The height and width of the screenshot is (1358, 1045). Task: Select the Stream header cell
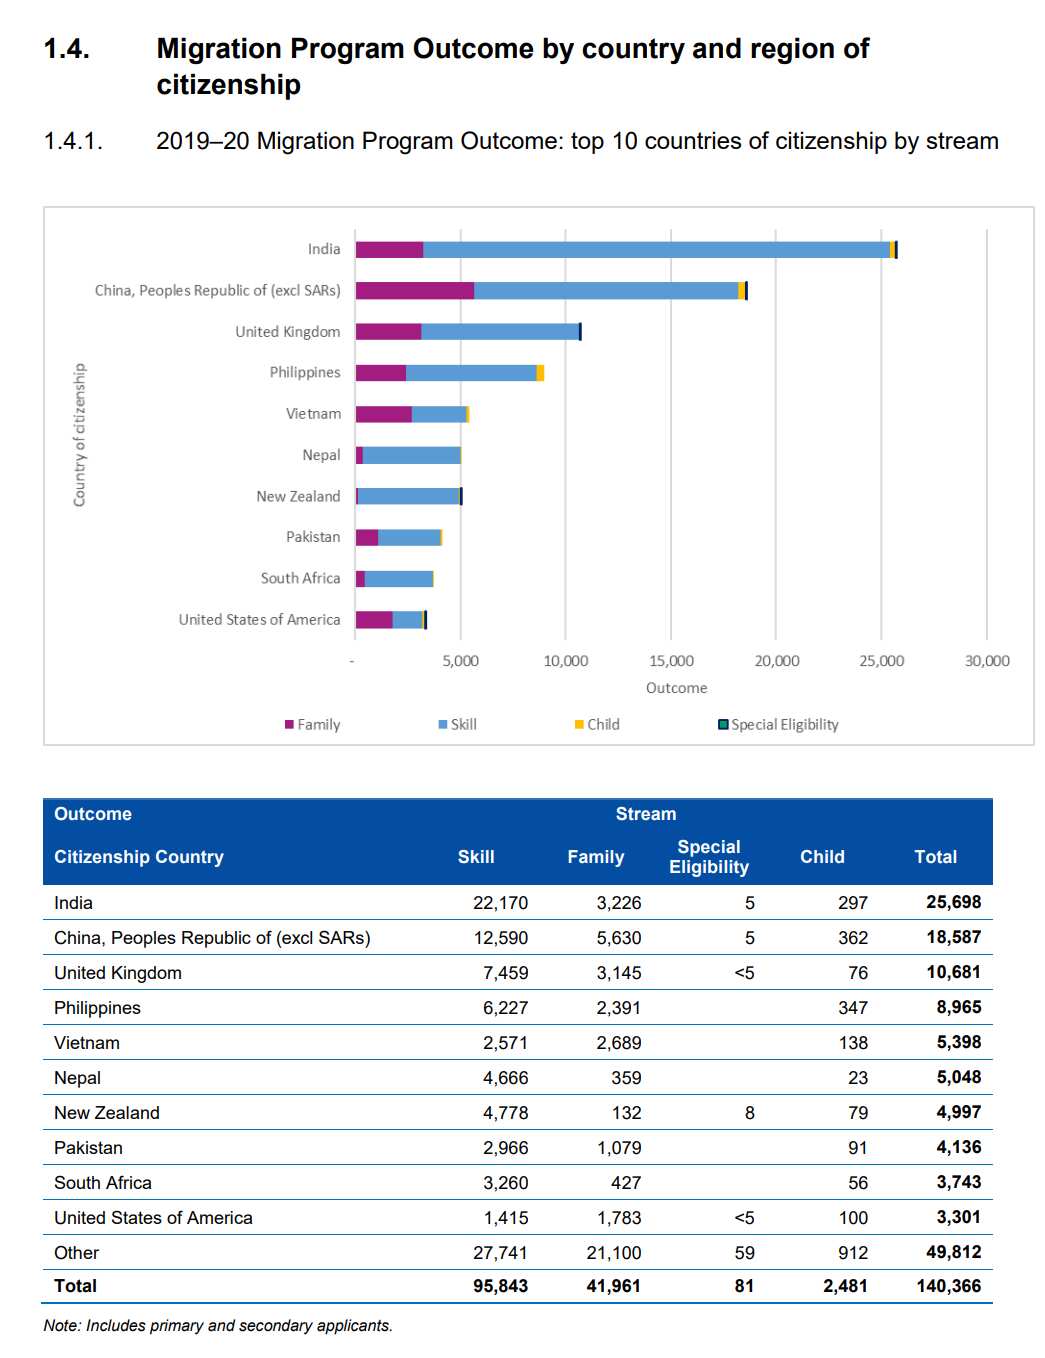point(646,814)
